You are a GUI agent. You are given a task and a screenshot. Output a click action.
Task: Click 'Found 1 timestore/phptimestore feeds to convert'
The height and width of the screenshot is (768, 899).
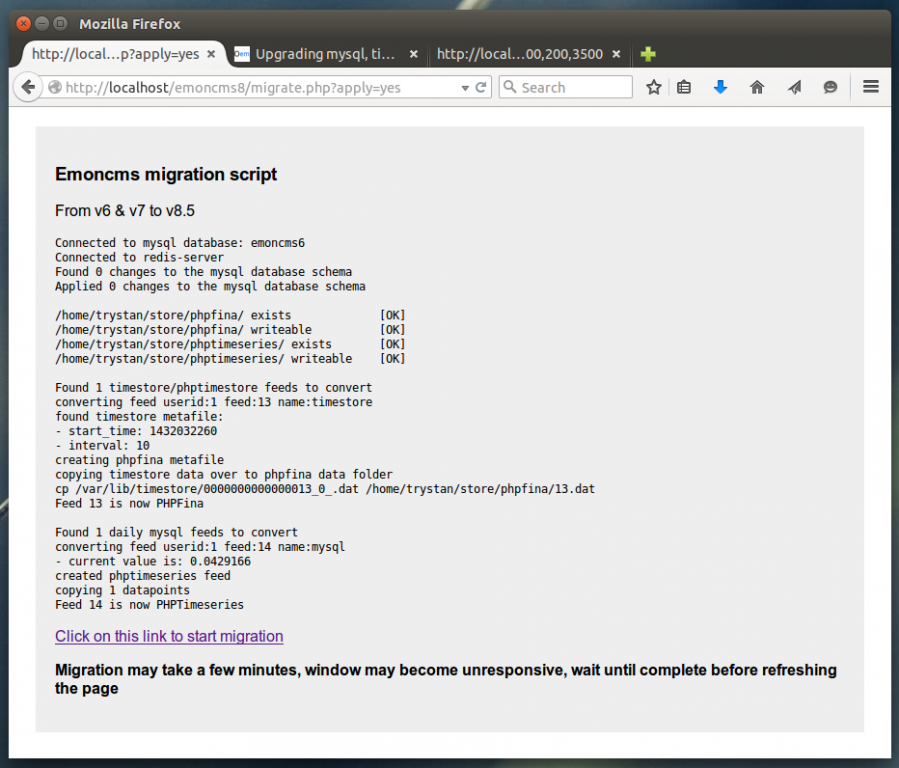(x=214, y=387)
